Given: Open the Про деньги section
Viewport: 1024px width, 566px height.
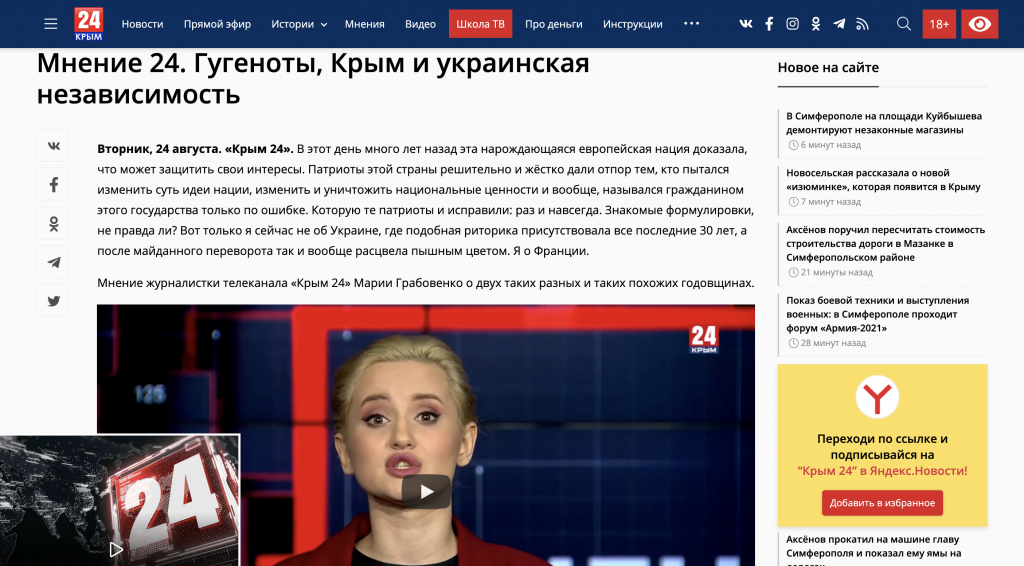Looking at the screenshot, I should pyautogui.click(x=553, y=24).
